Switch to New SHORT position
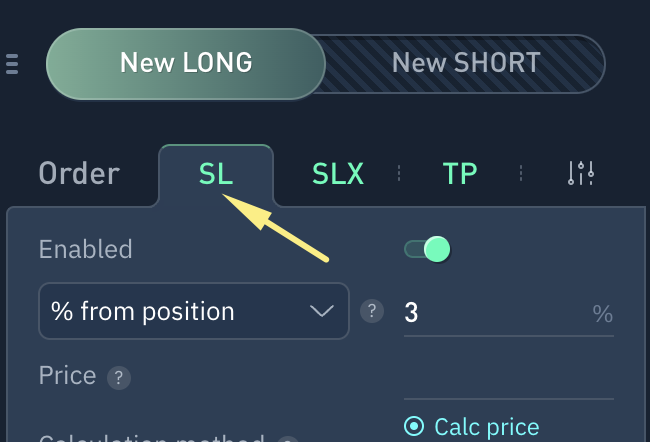This screenshot has width=650, height=442. (x=466, y=63)
